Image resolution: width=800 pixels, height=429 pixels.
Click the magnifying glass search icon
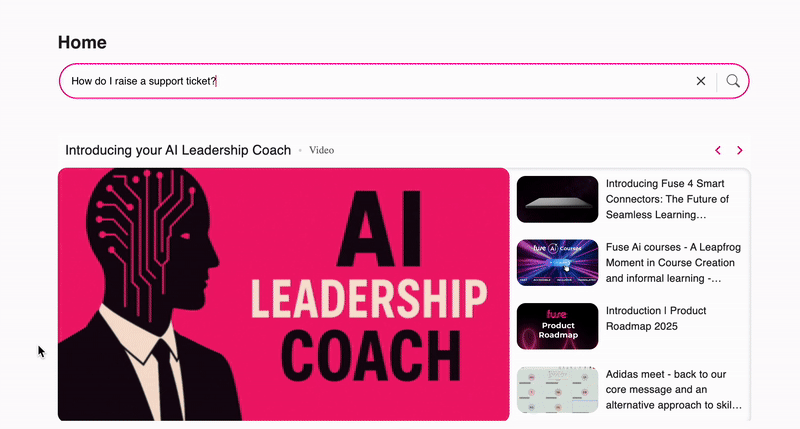tap(733, 81)
